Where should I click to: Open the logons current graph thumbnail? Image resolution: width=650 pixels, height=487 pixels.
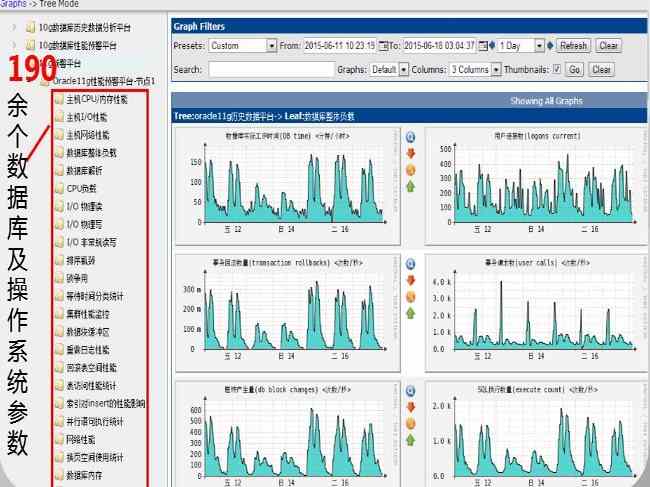pyautogui.click(x=537, y=186)
